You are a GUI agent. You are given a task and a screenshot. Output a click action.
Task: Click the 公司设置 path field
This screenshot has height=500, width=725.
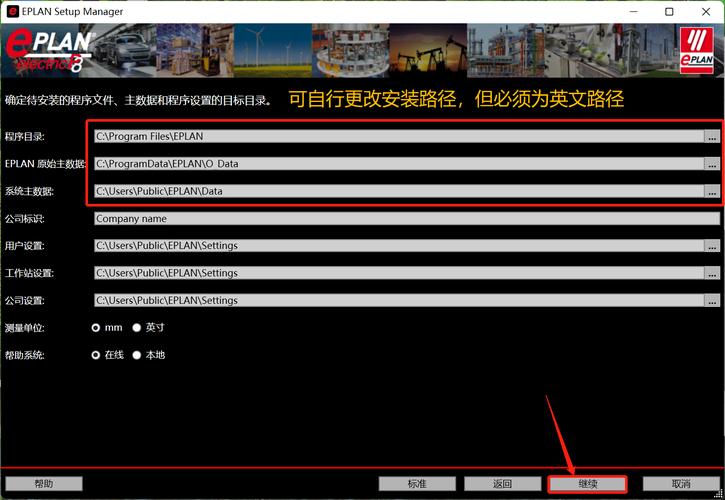(399, 300)
